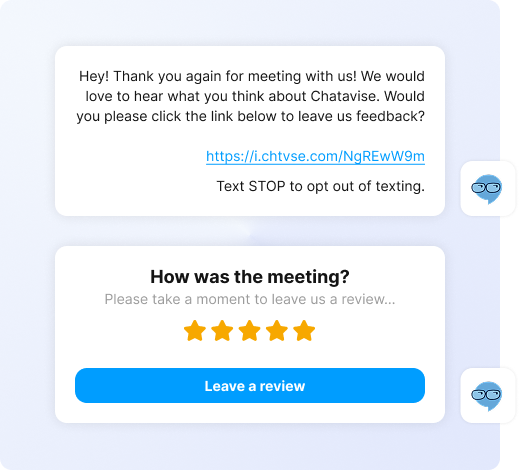The width and height of the screenshot is (520, 470).
Task: Select the second star rating
Action: (222, 331)
